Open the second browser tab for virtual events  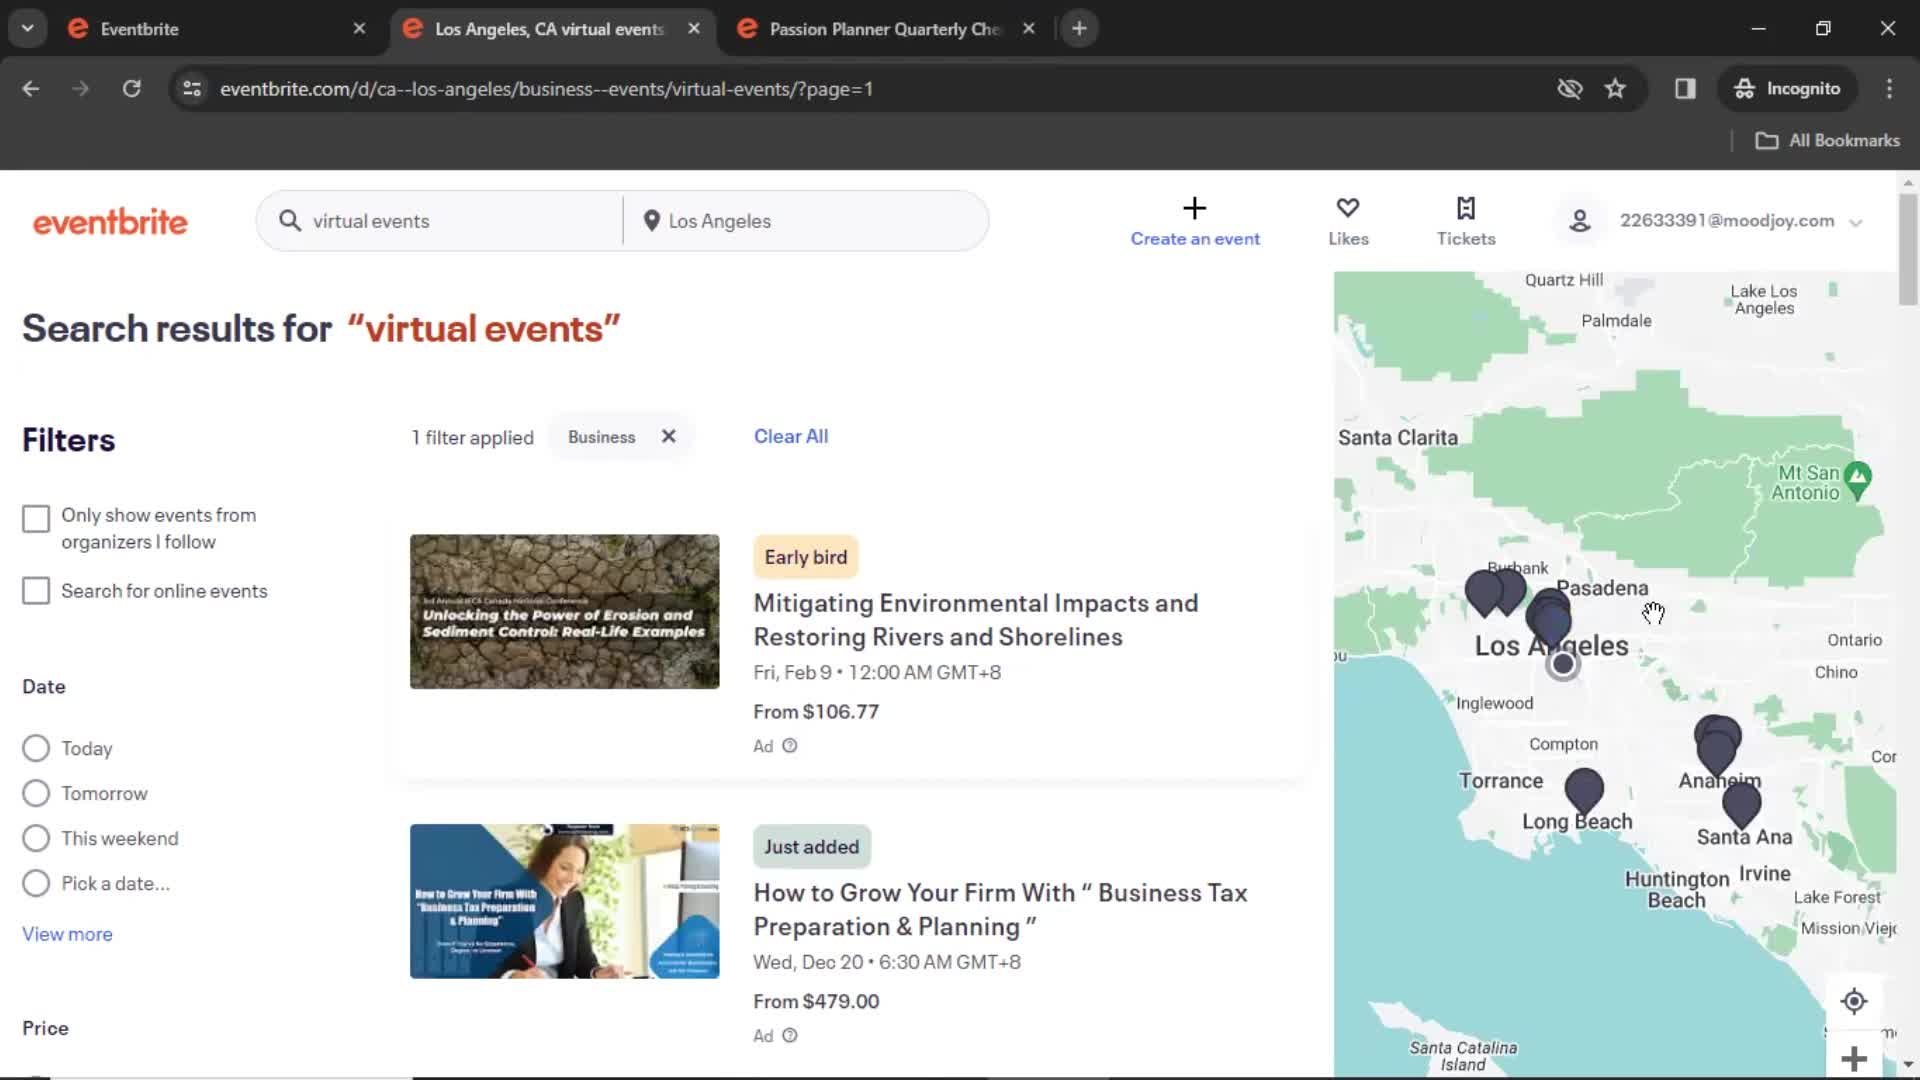pyautogui.click(x=551, y=29)
